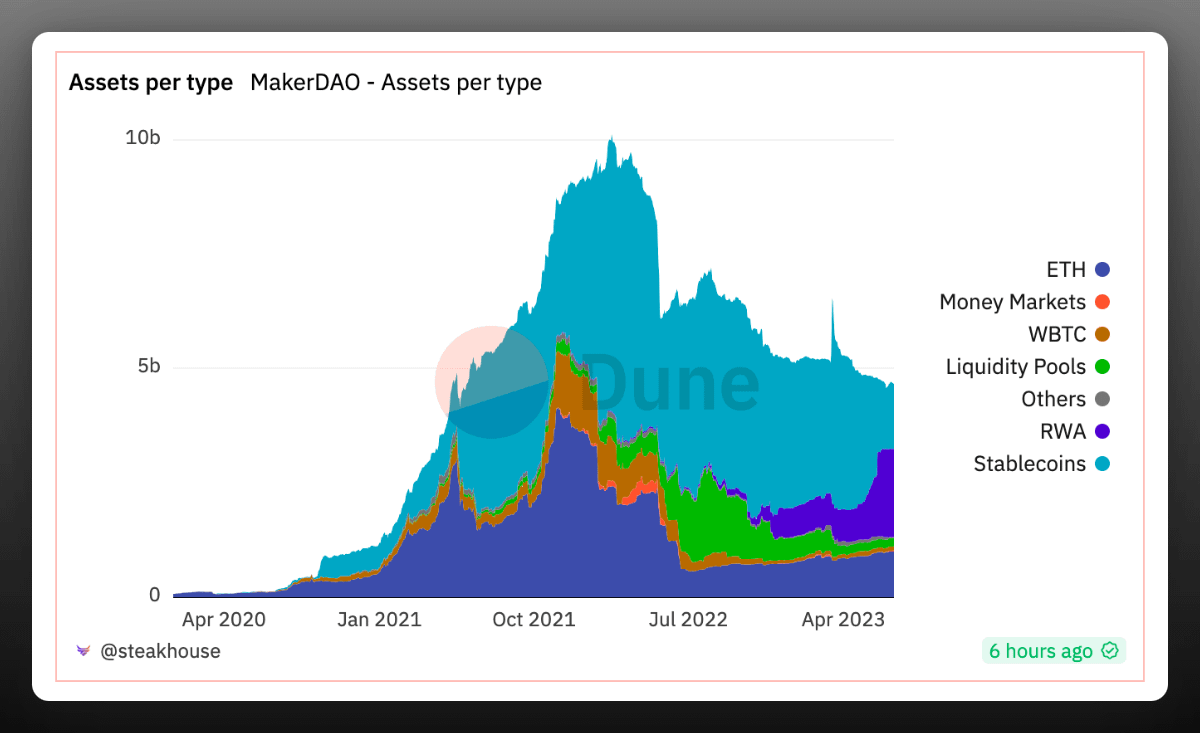1200x733 pixels.
Task: Click the 6 hours ago refresh badge
Action: (1054, 651)
